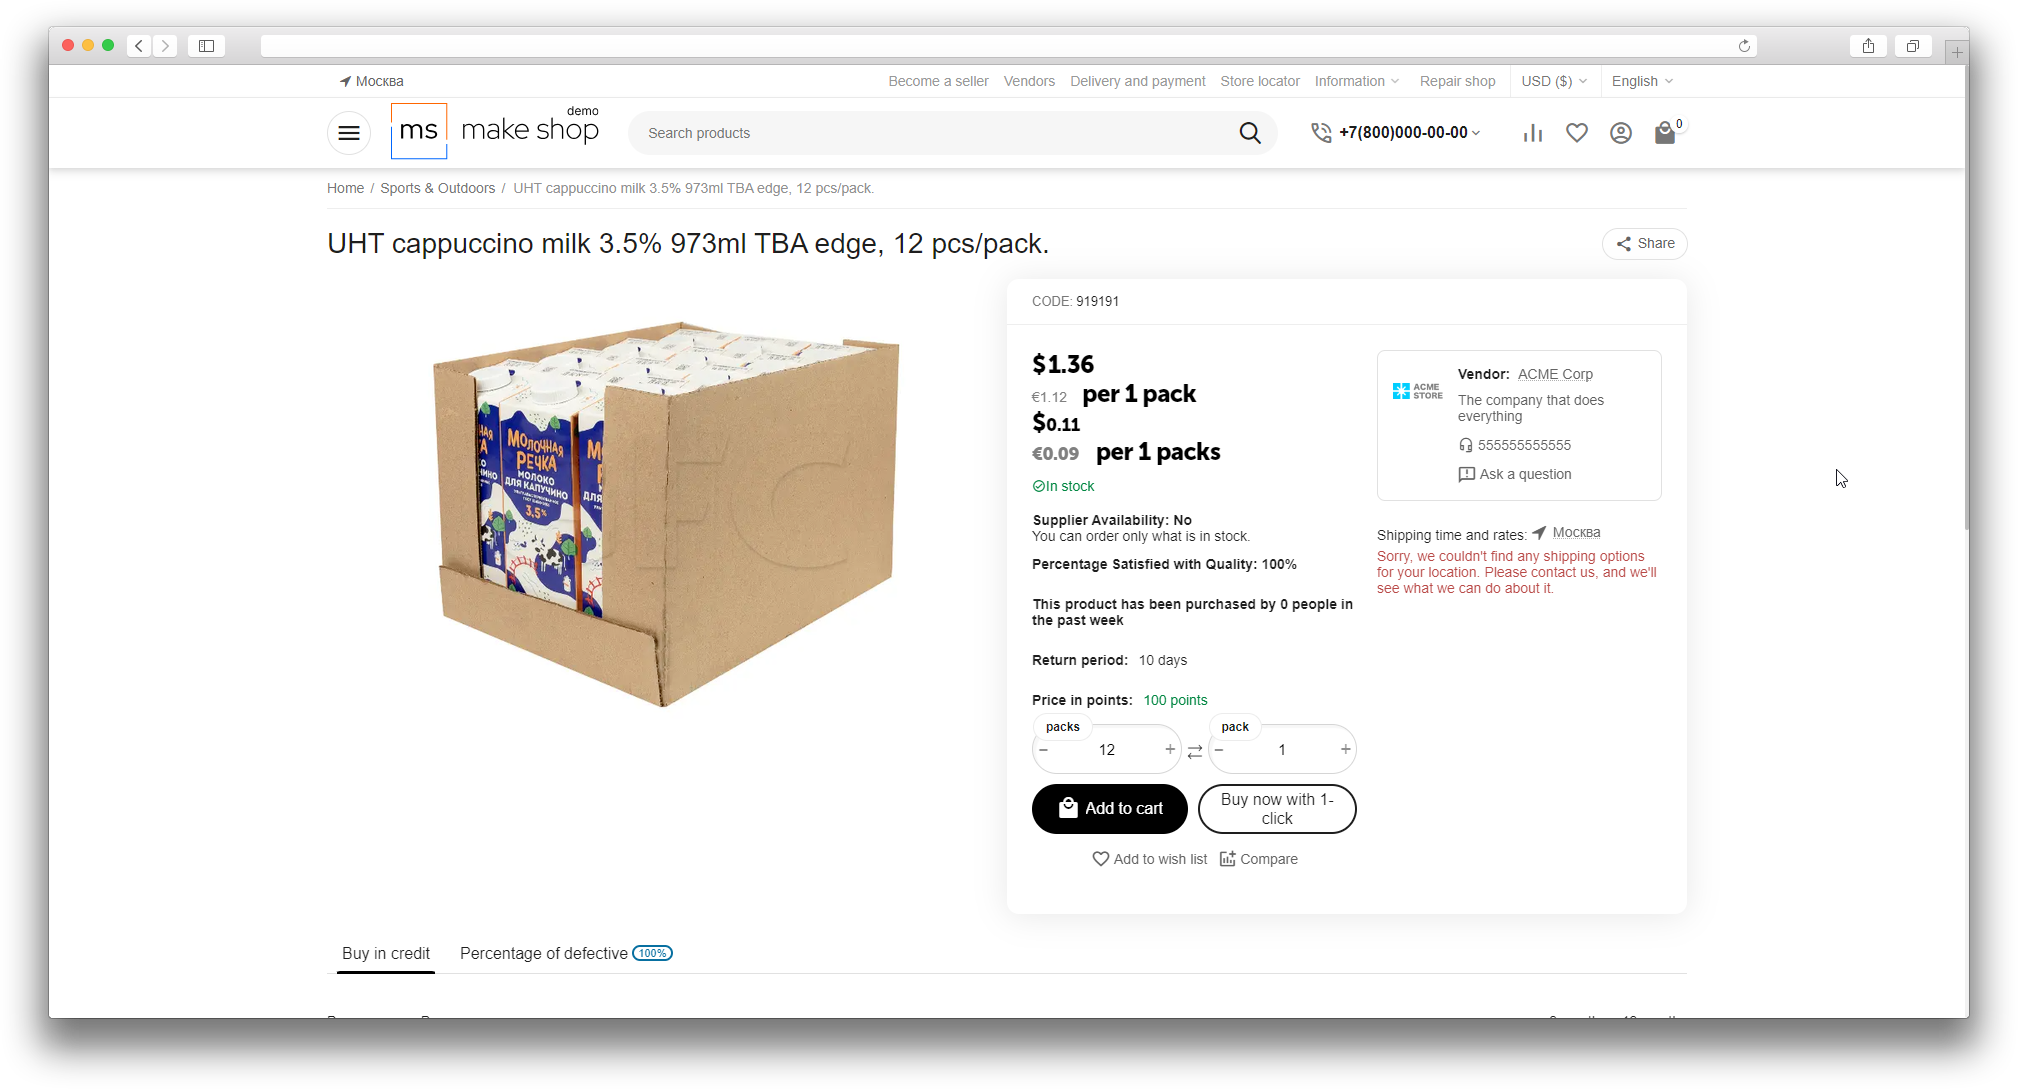Viewport: 2018px width, 1089px height.
Task: Reload the page in the browser toolbar
Action: tap(1744, 46)
